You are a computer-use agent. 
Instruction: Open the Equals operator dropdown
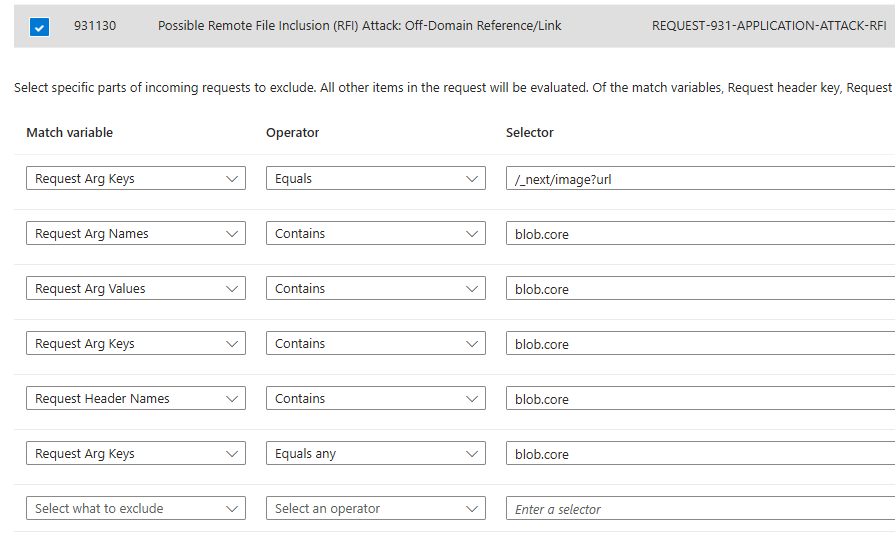click(x=376, y=178)
